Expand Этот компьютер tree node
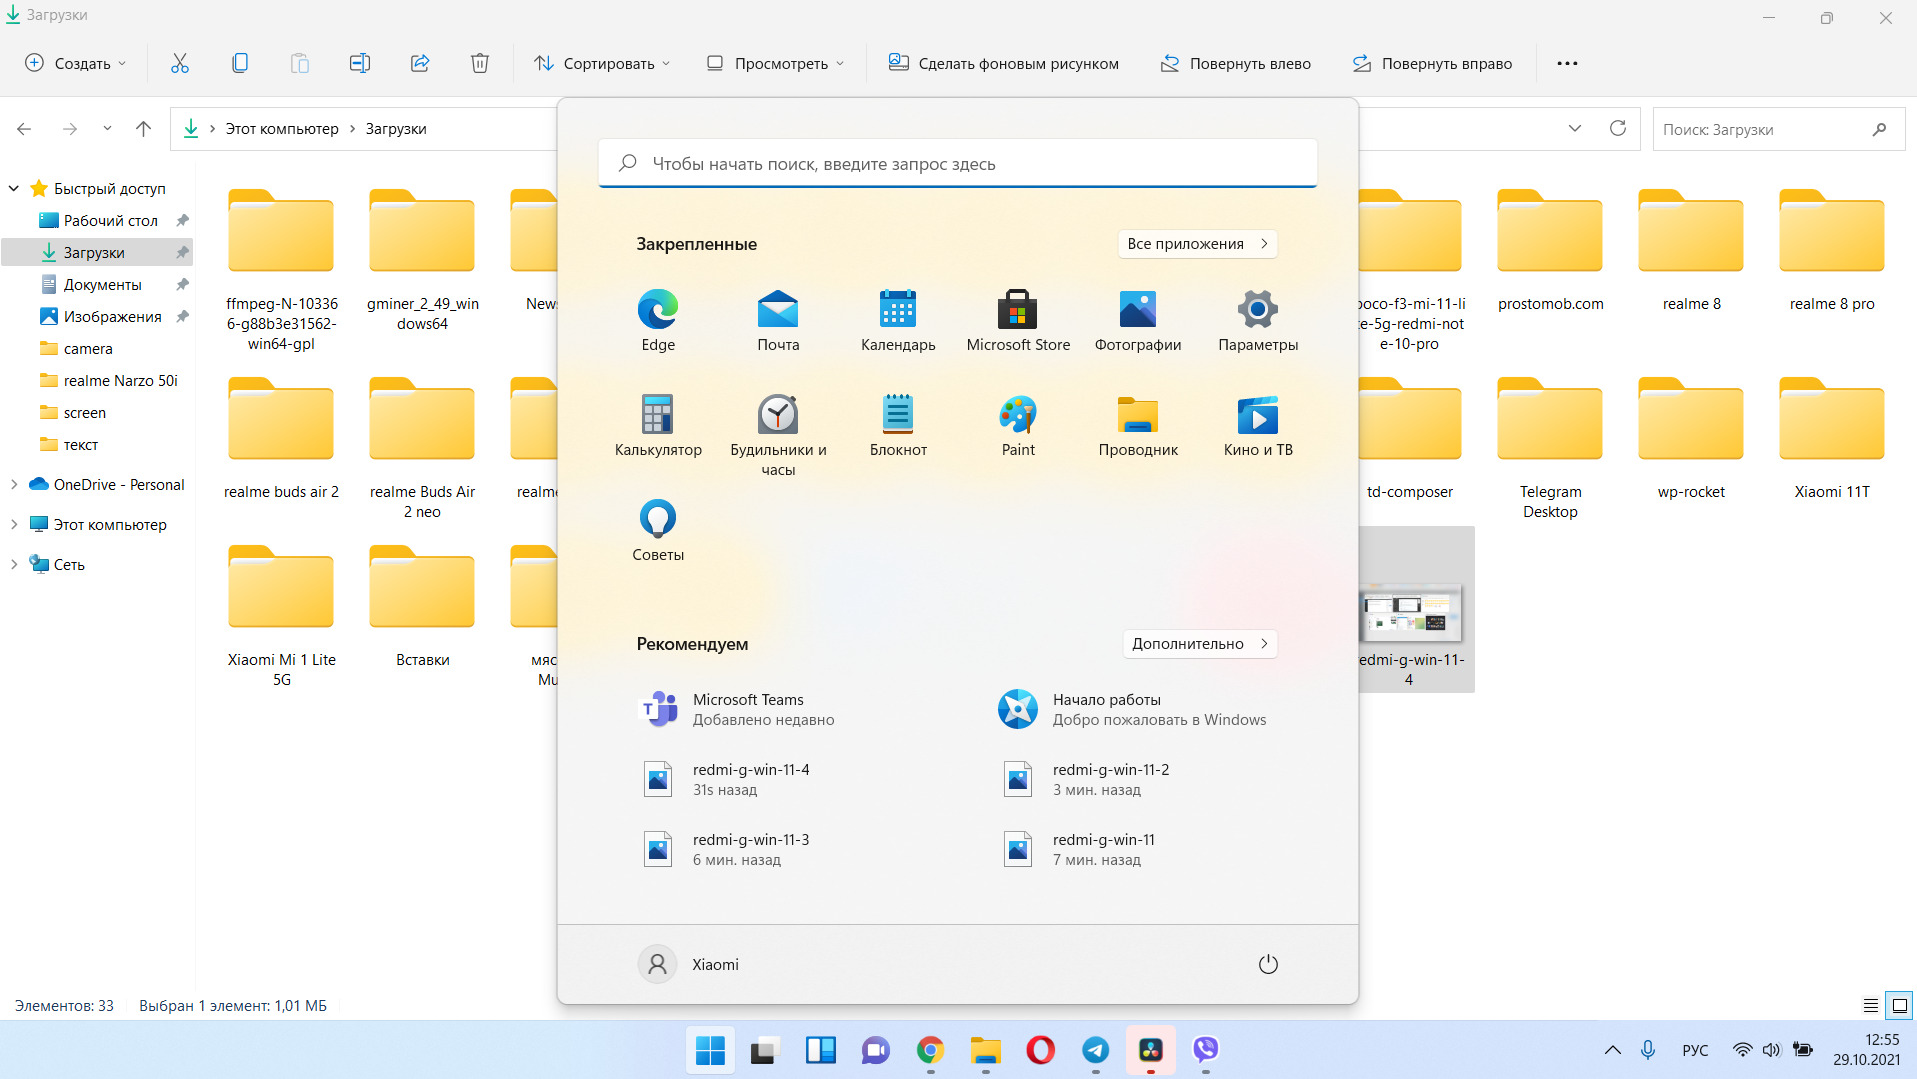The width and height of the screenshot is (1917, 1079). 13,524
